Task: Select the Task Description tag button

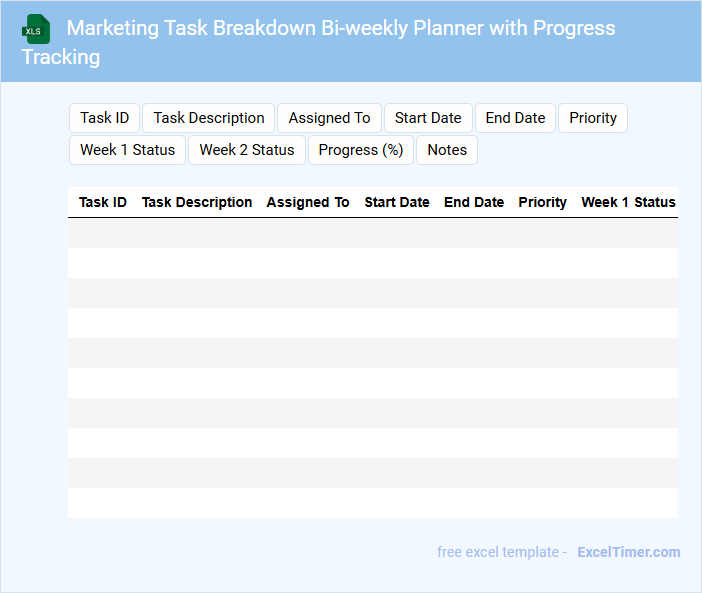Action: 209,118
